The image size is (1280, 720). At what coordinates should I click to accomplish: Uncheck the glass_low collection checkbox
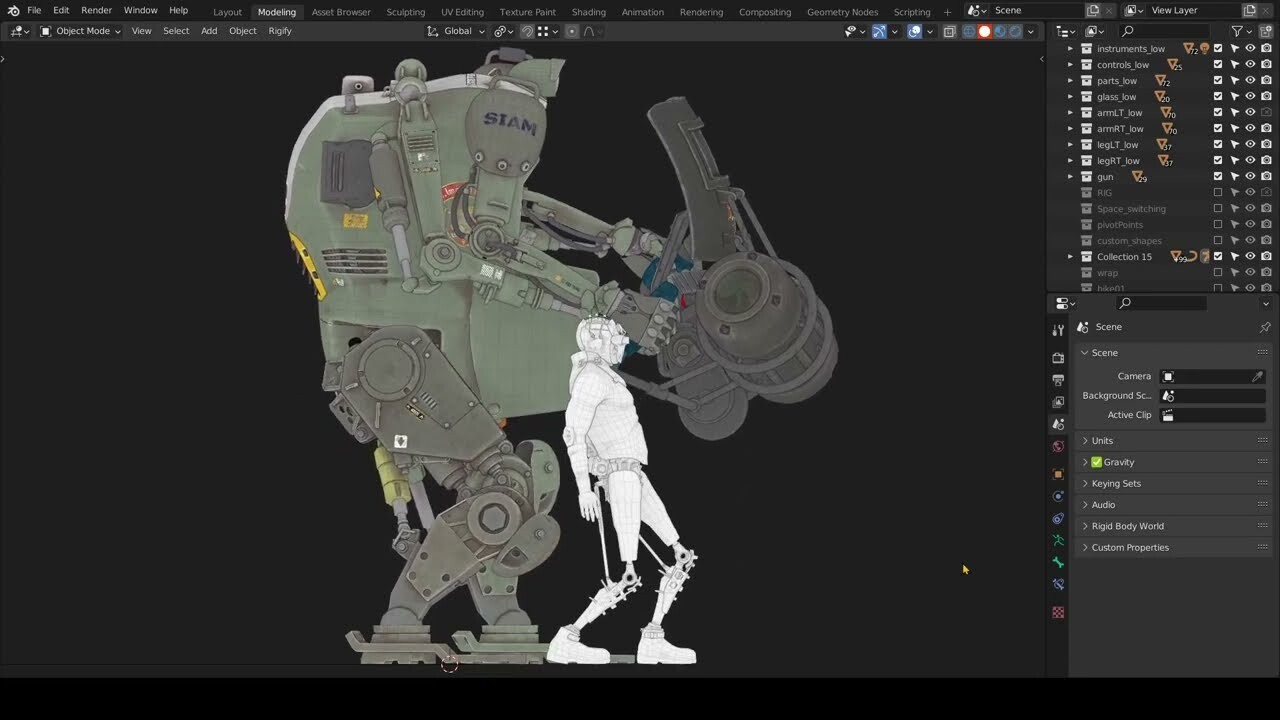(x=1218, y=96)
